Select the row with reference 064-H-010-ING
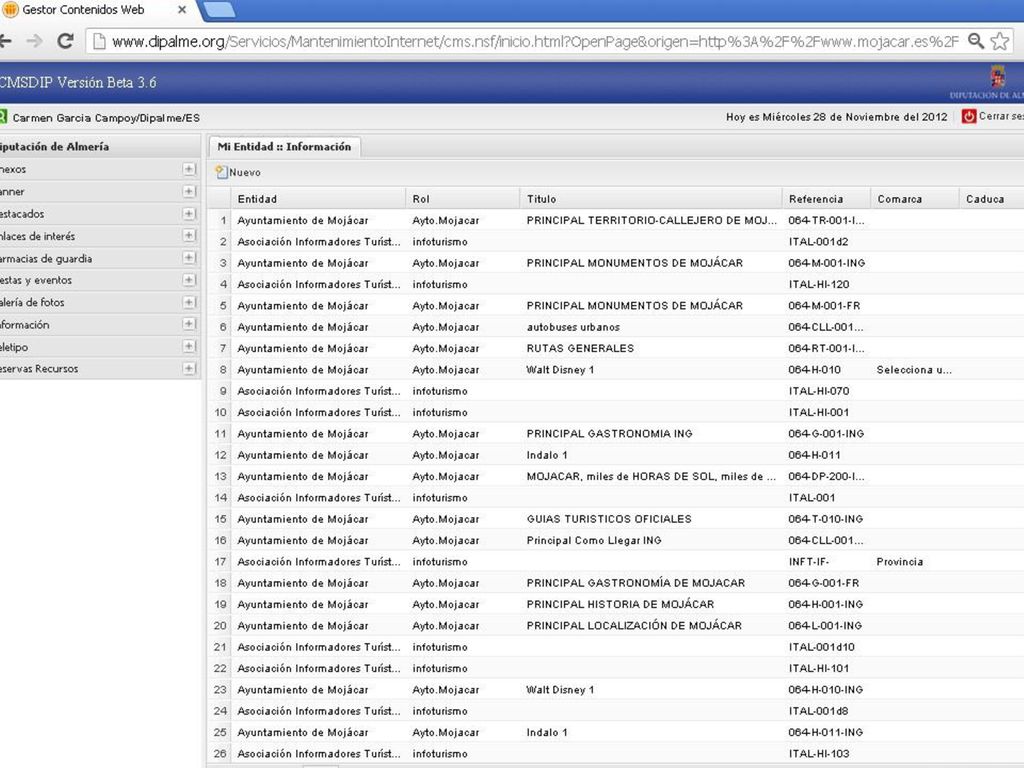The height and width of the screenshot is (768, 1024). [616, 690]
